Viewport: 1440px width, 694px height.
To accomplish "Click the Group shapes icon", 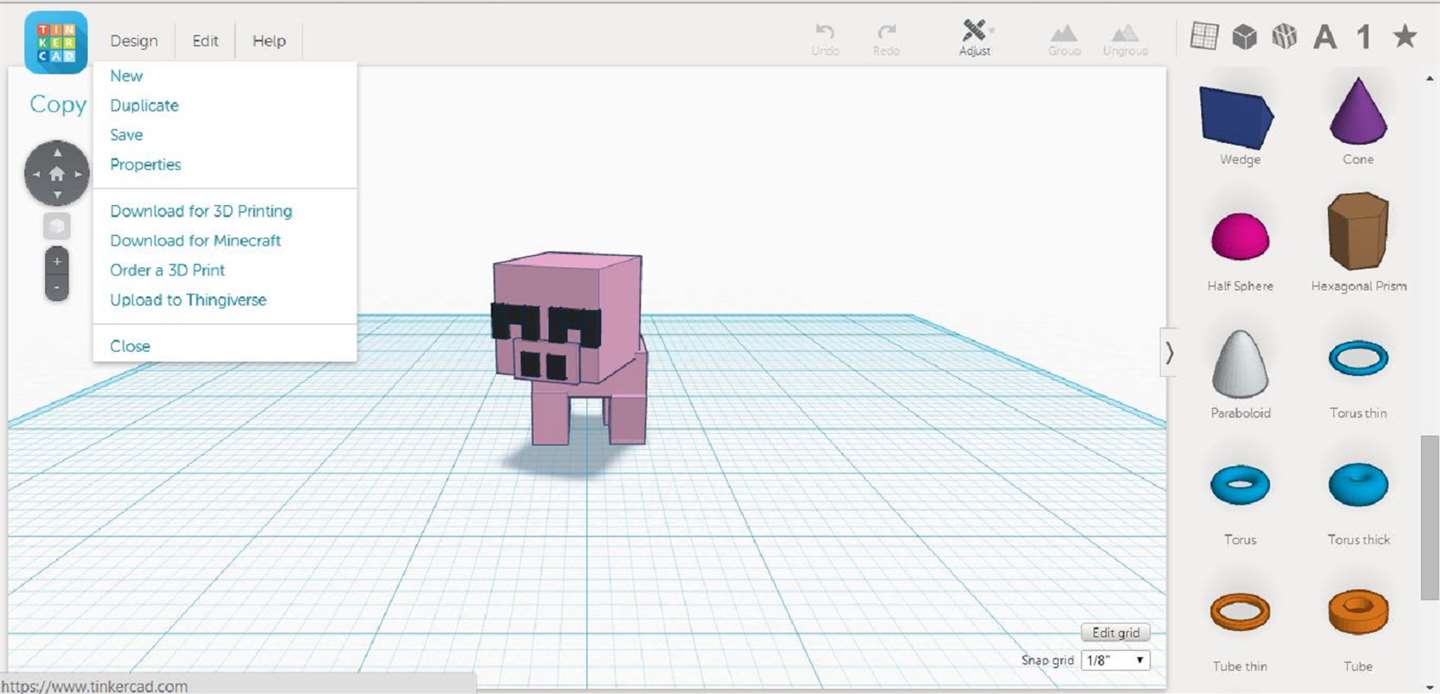I will 1063,33.
